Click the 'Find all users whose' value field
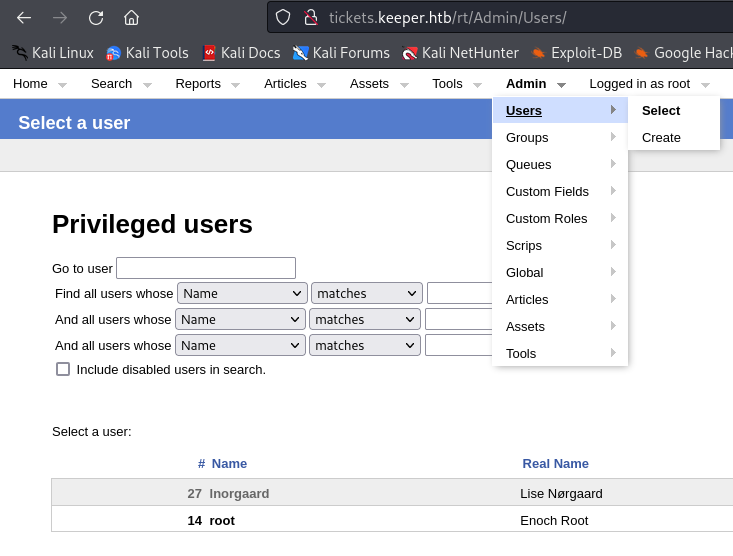The height and width of the screenshot is (556, 733). tap(460, 294)
